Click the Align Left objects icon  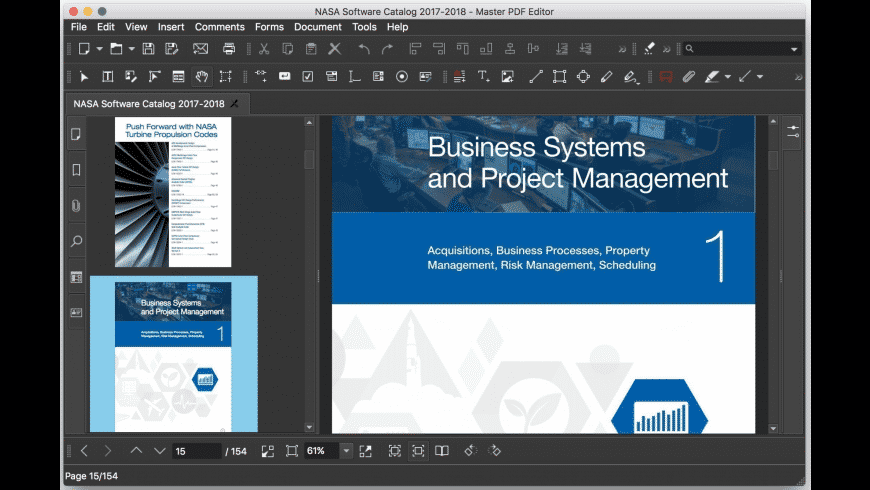(x=415, y=49)
